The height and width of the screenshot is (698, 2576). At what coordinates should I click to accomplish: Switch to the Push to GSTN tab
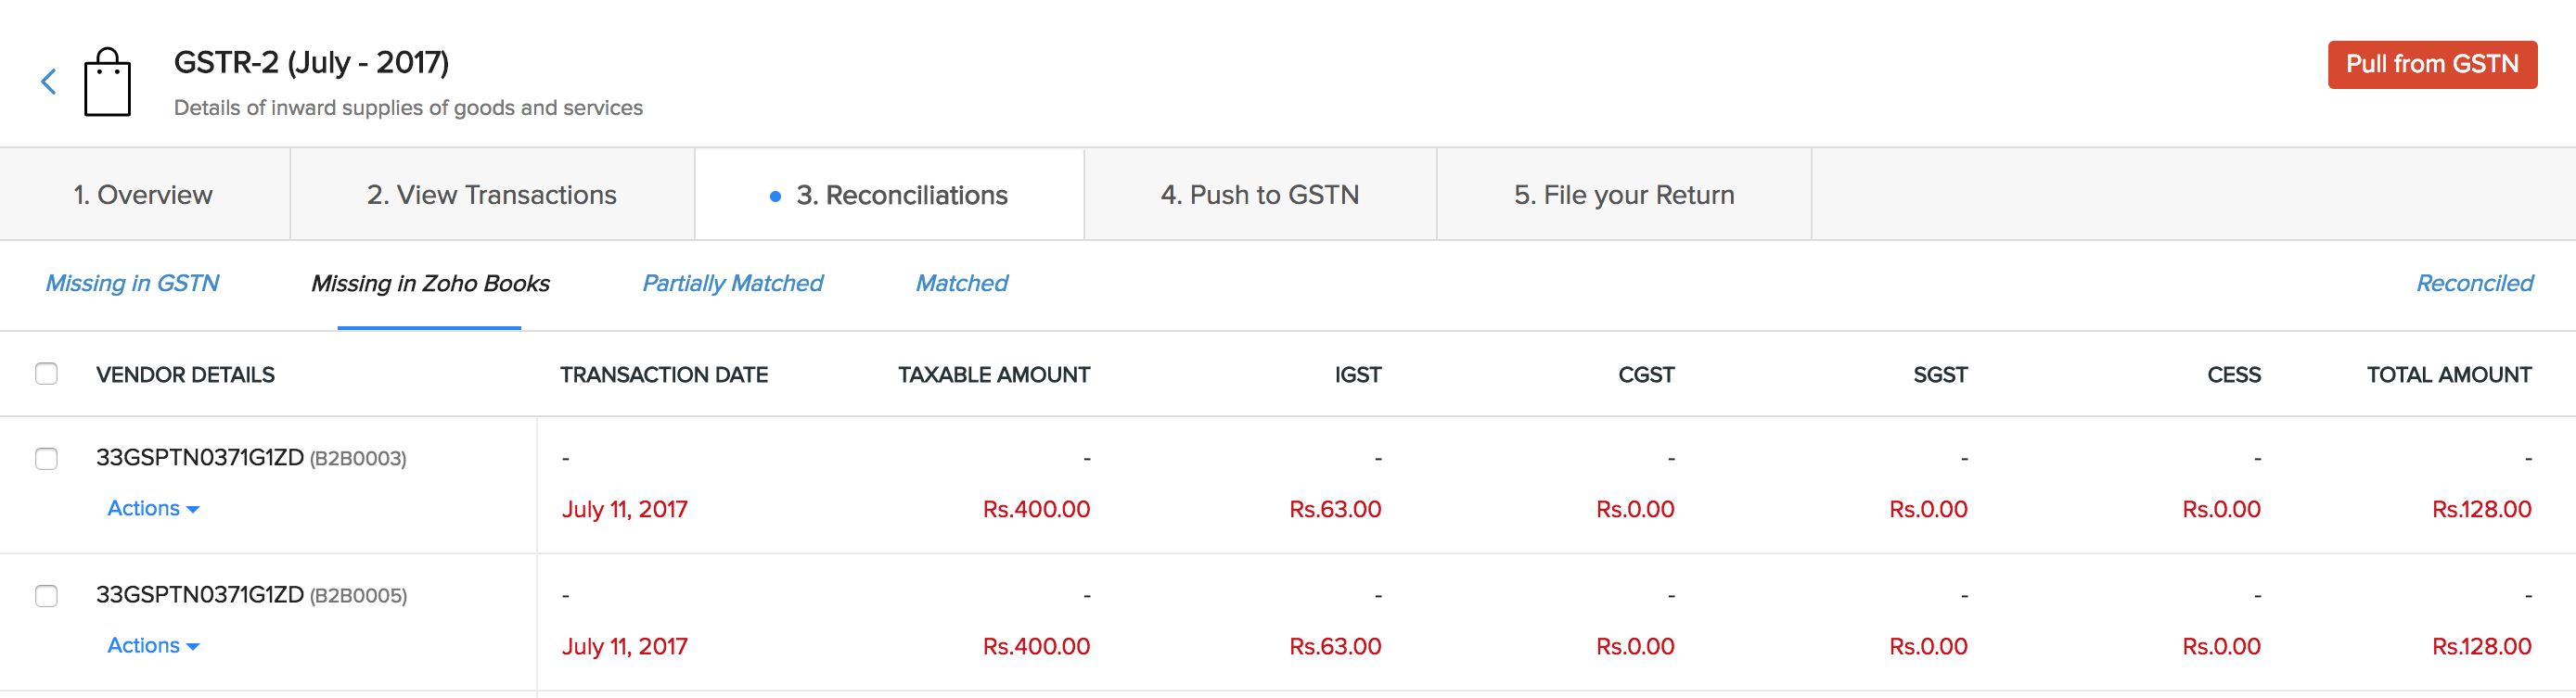tap(1261, 194)
